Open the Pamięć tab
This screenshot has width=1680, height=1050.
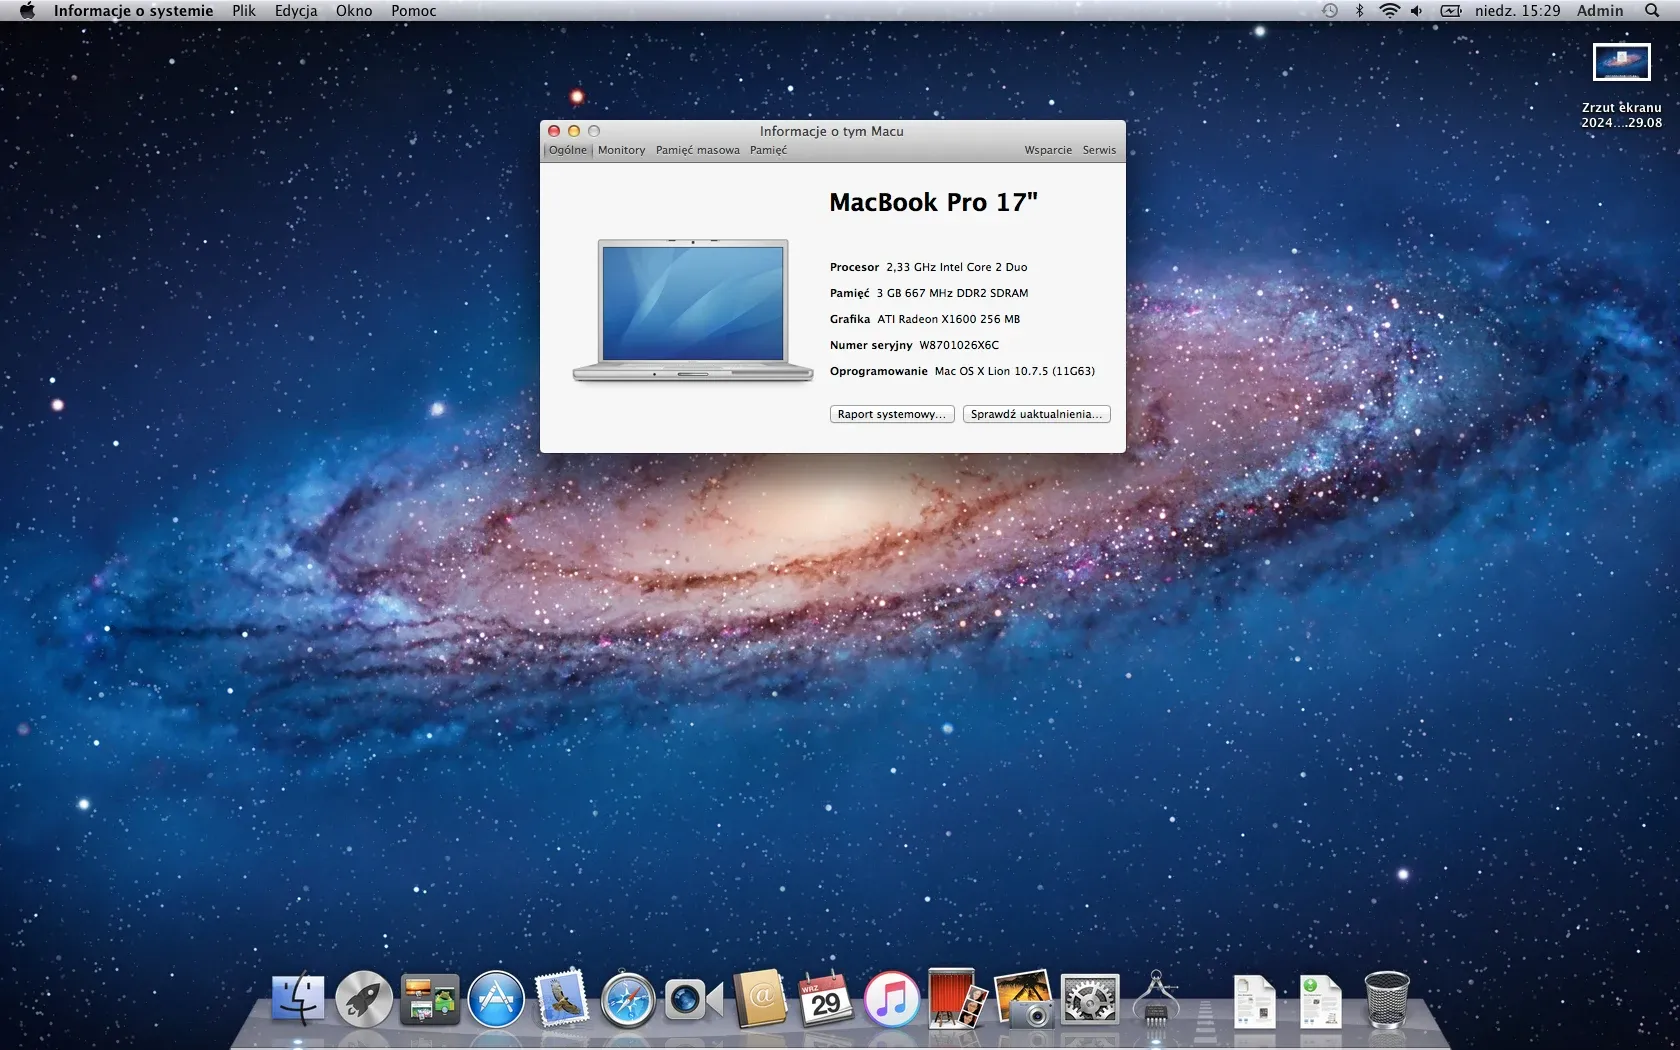[768, 150]
